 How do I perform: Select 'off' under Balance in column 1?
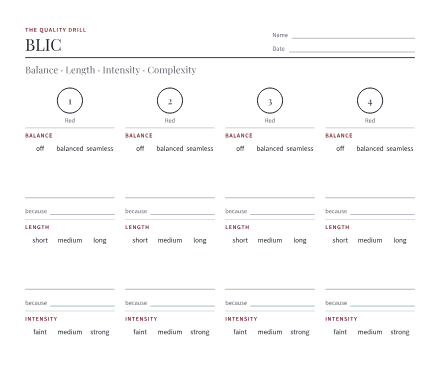point(40,148)
